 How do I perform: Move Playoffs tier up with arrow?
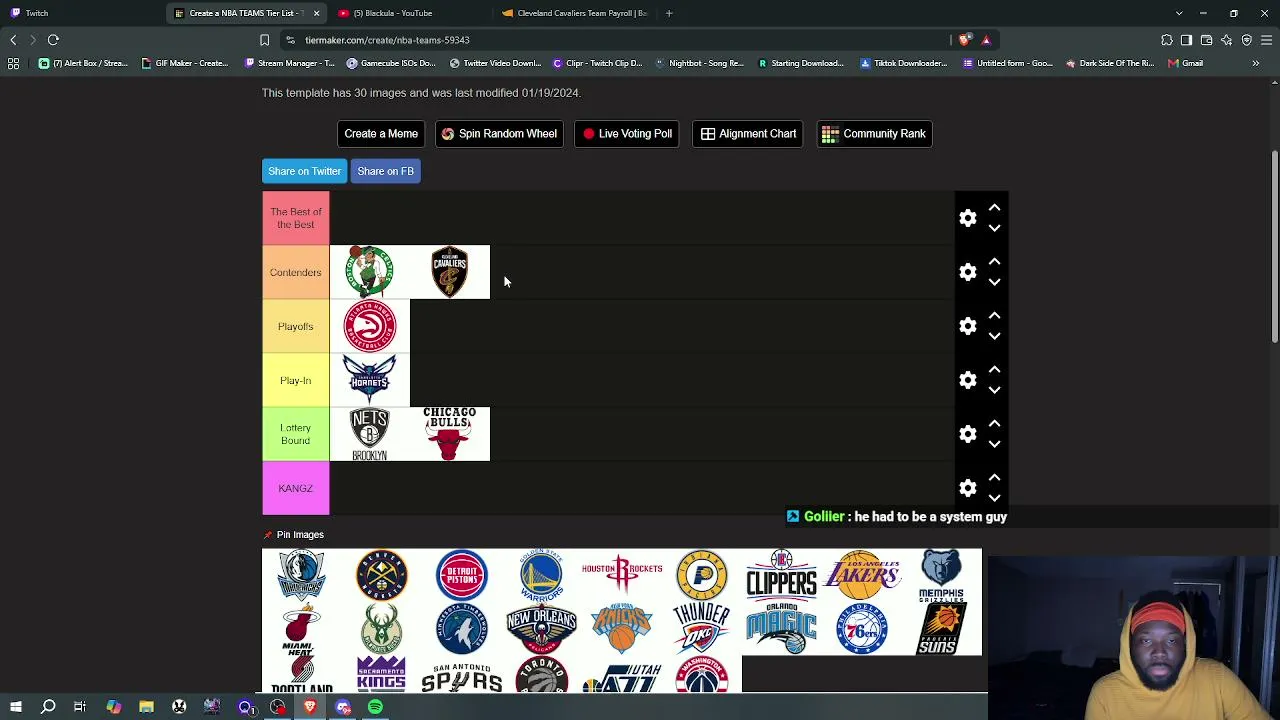[x=994, y=316]
